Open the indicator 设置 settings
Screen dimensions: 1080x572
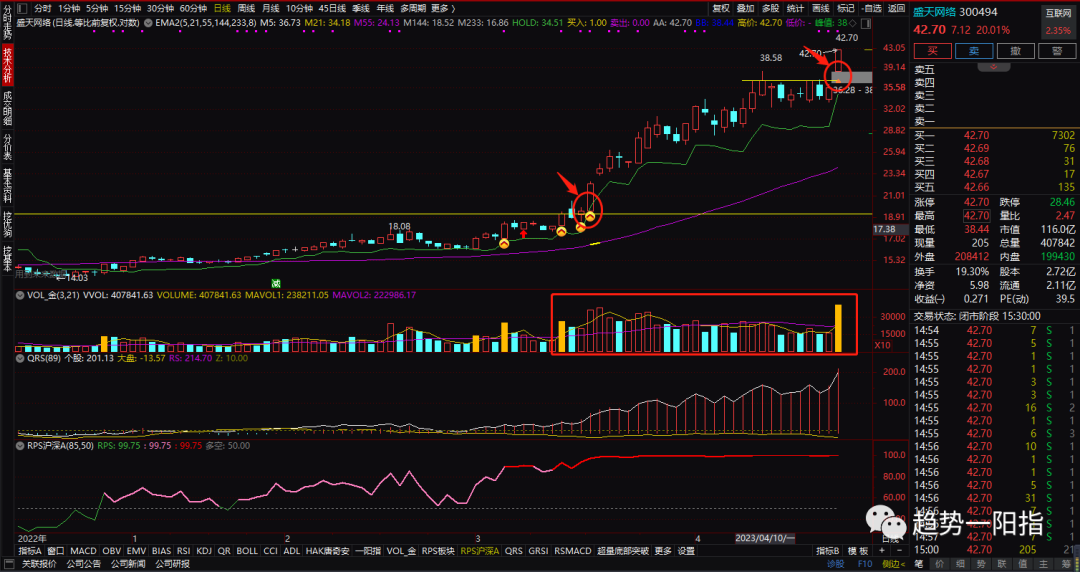pyautogui.click(x=686, y=551)
